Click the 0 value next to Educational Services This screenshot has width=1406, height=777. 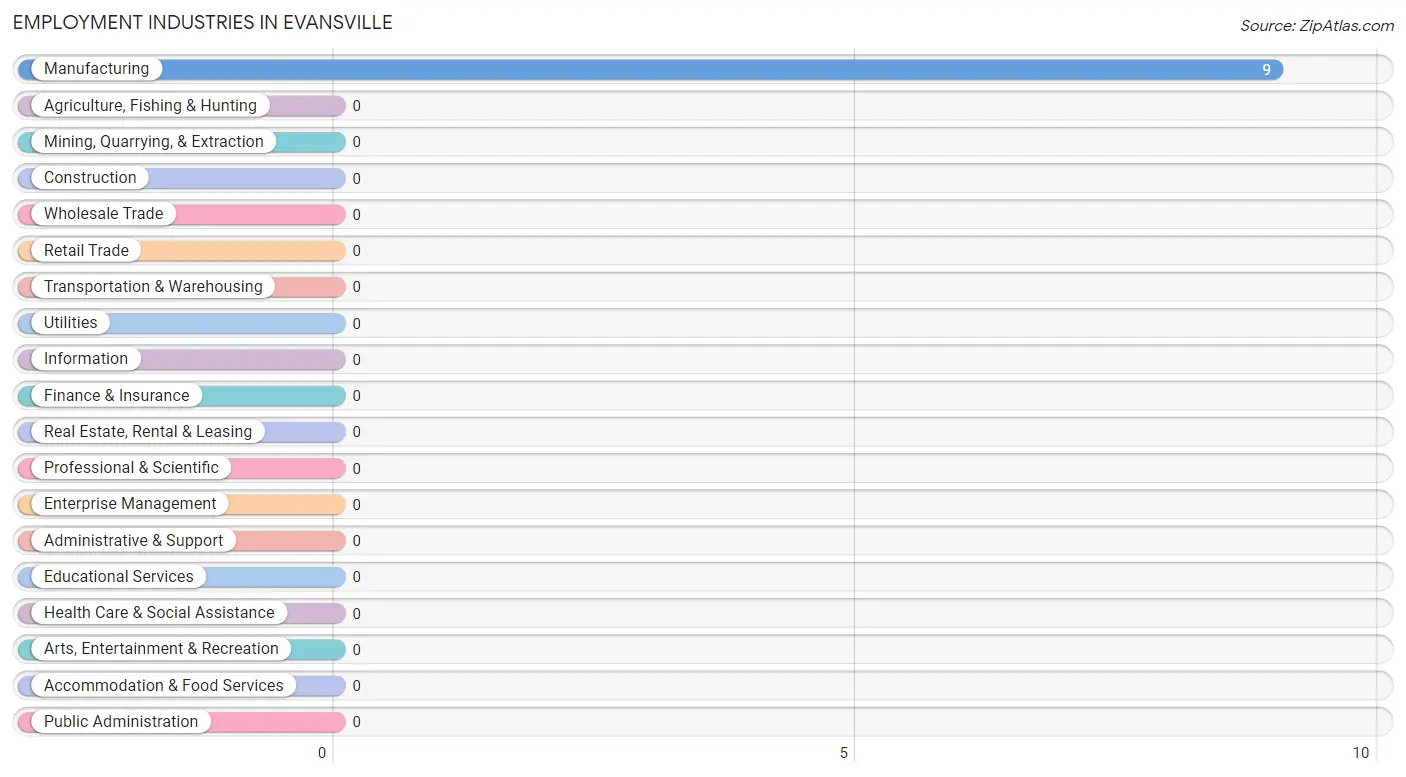(356, 577)
